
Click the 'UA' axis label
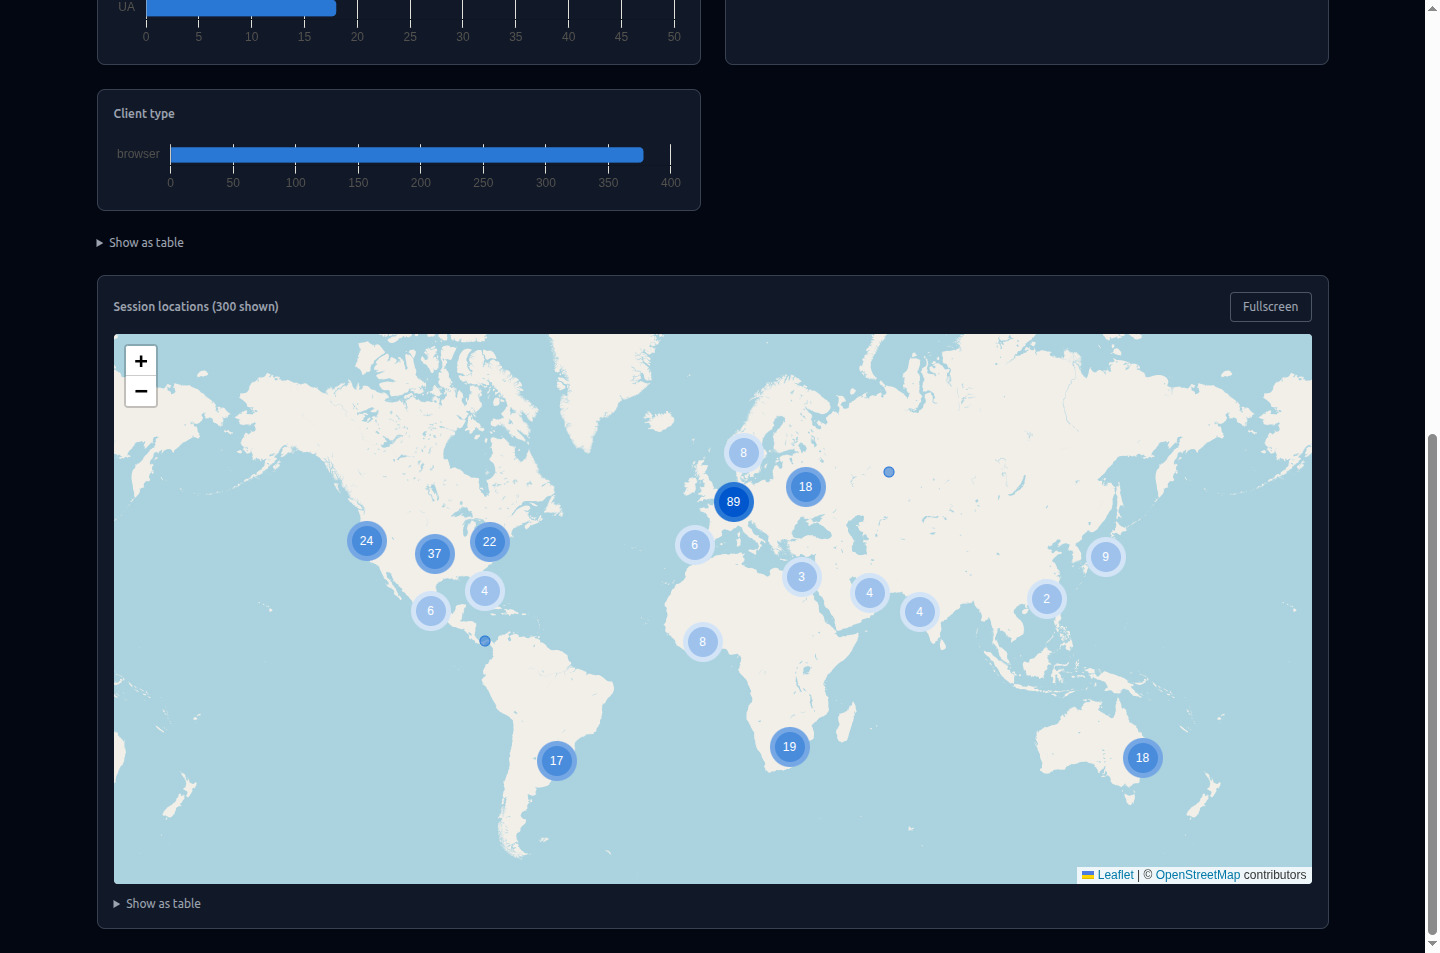[x=126, y=7]
